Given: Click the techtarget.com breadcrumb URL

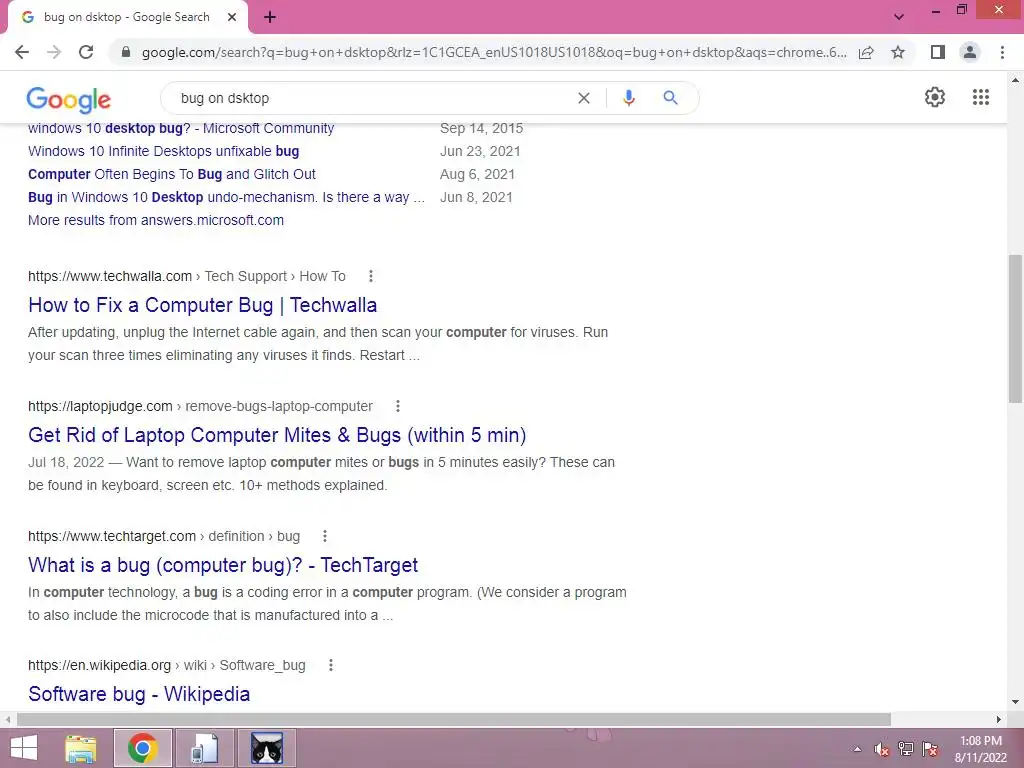Looking at the screenshot, I should [164, 536].
